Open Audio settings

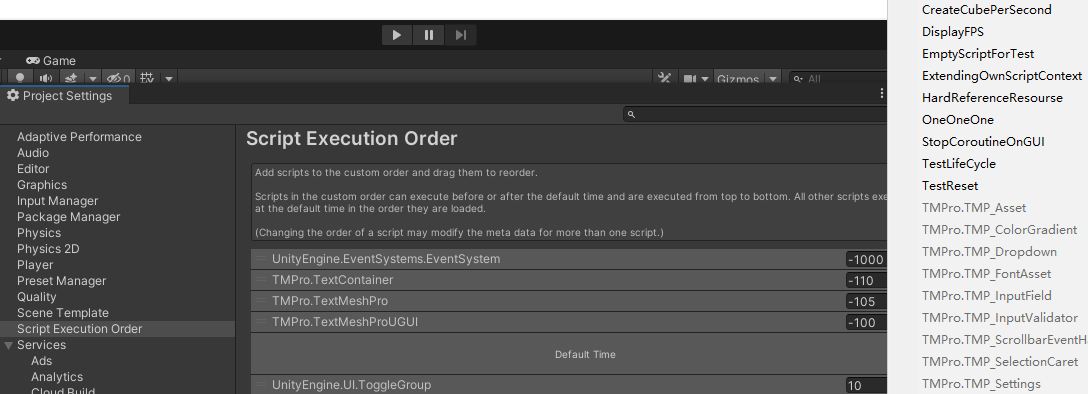(33, 153)
